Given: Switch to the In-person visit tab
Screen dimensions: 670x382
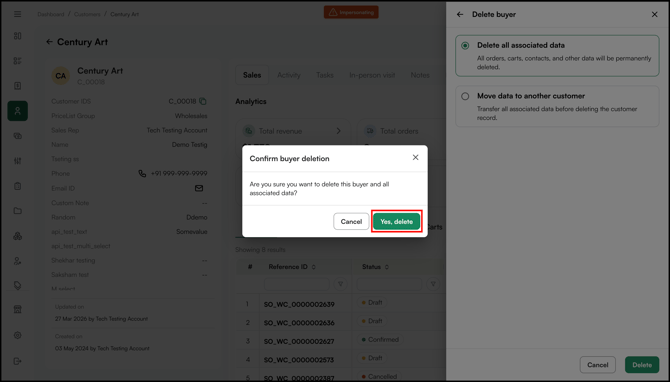Looking at the screenshot, I should 372,75.
